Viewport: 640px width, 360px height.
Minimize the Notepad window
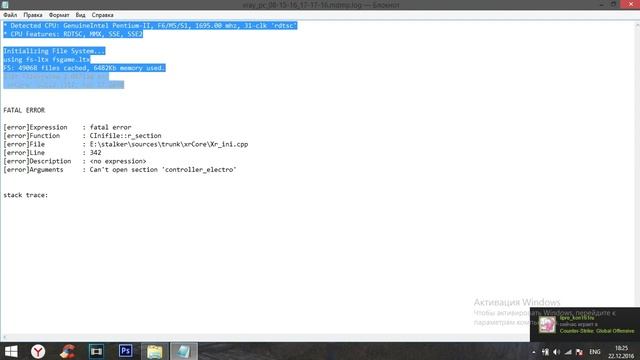tap(602, 4)
